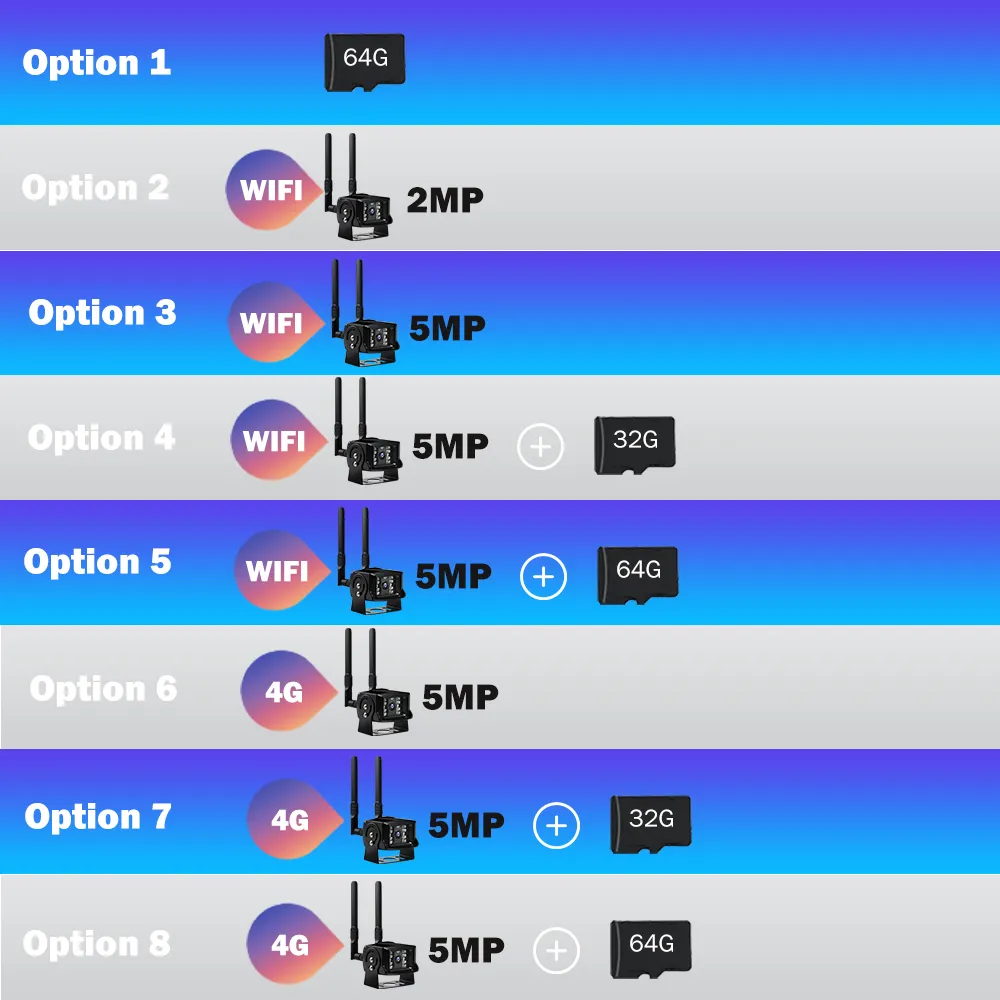Click the camera image in Option 3
Image resolution: width=1000 pixels, height=1000 pixels.
pos(364,318)
